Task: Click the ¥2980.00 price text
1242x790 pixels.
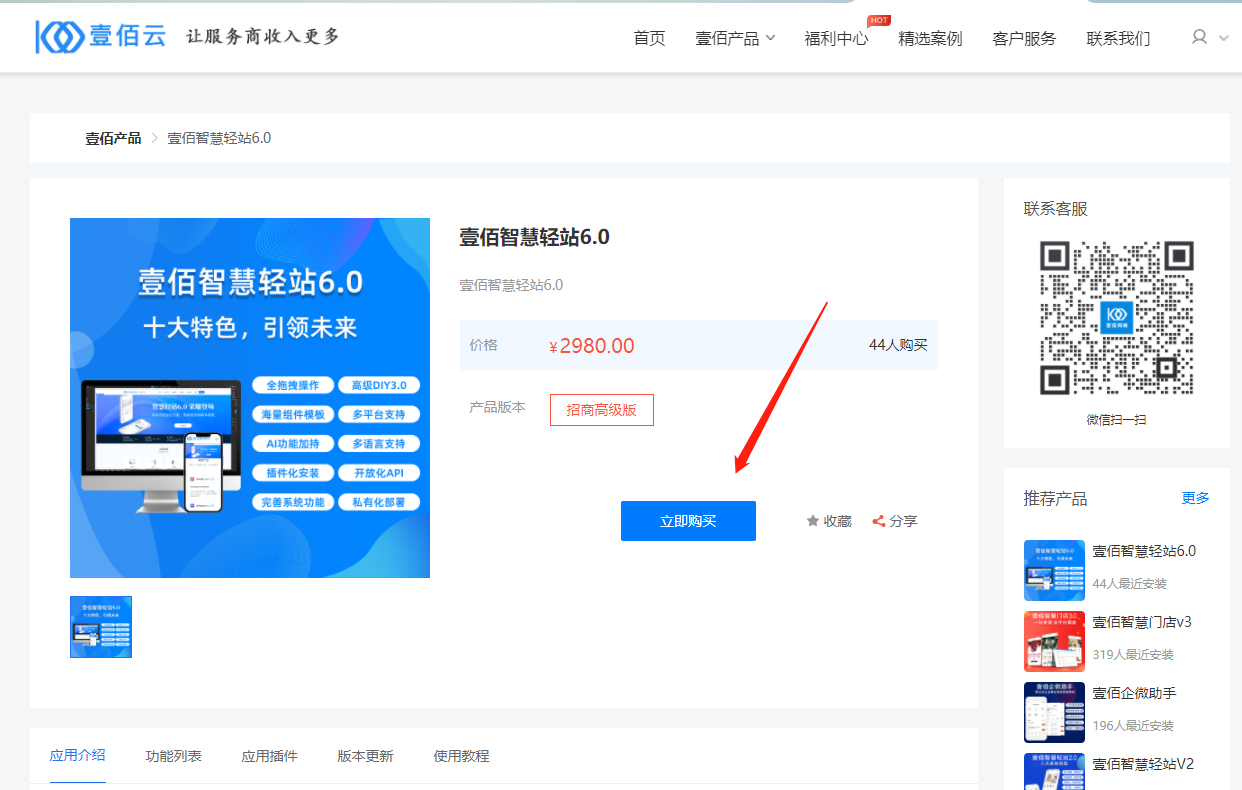Action: pyautogui.click(x=592, y=346)
